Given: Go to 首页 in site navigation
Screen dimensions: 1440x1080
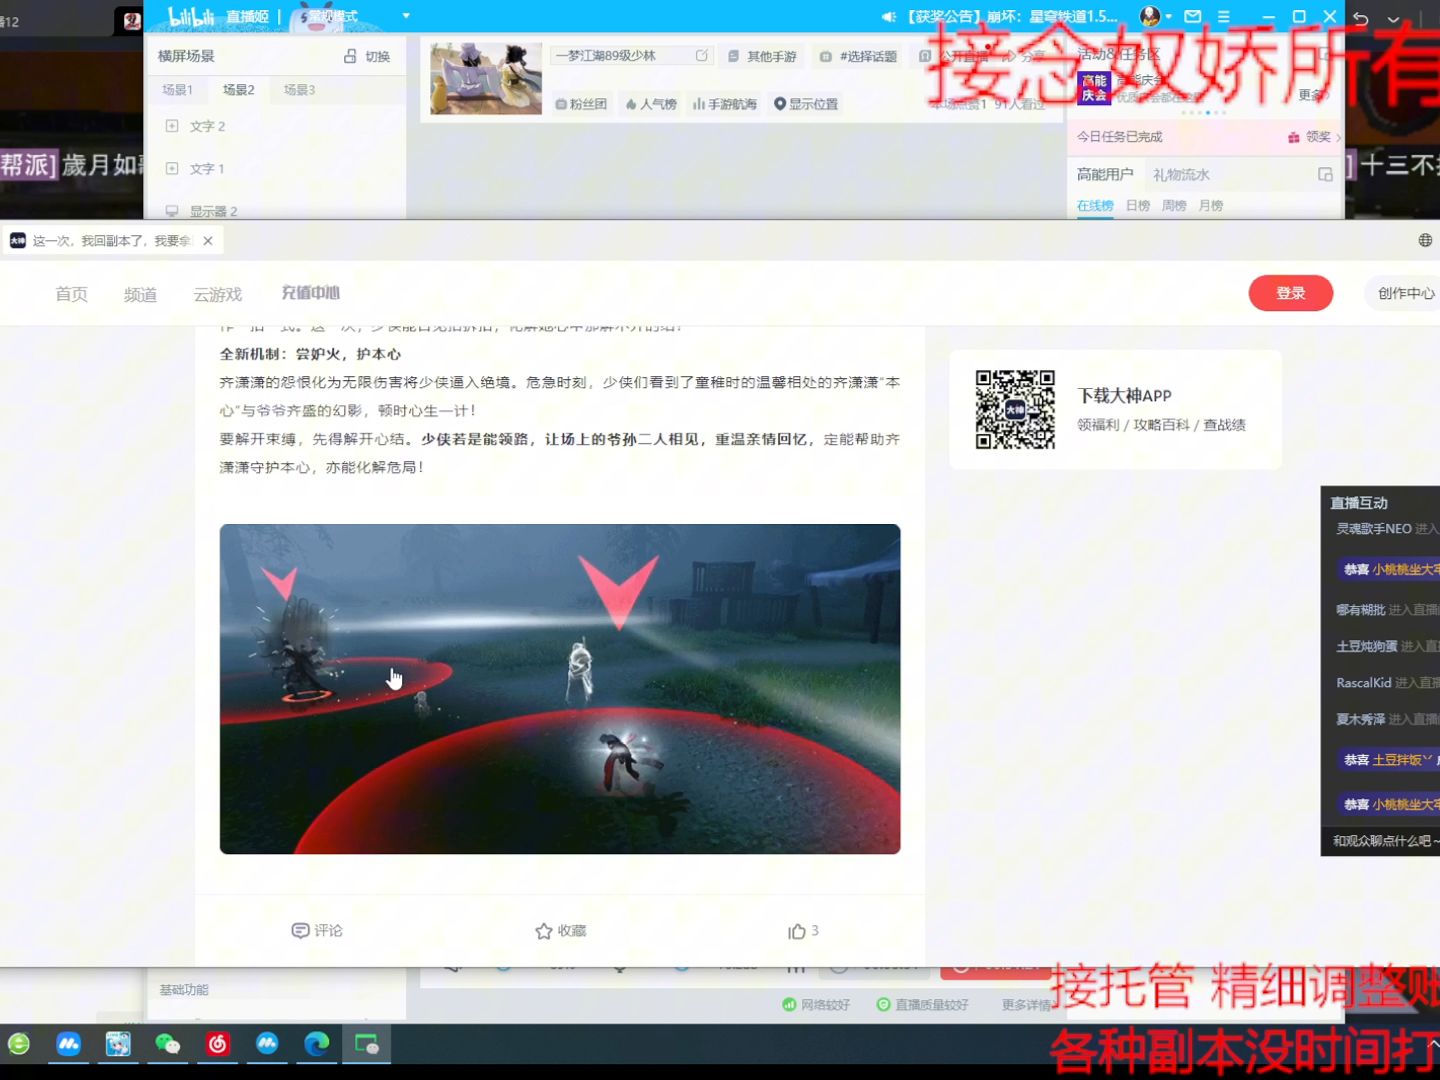Looking at the screenshot, I should tap(72, 294).
